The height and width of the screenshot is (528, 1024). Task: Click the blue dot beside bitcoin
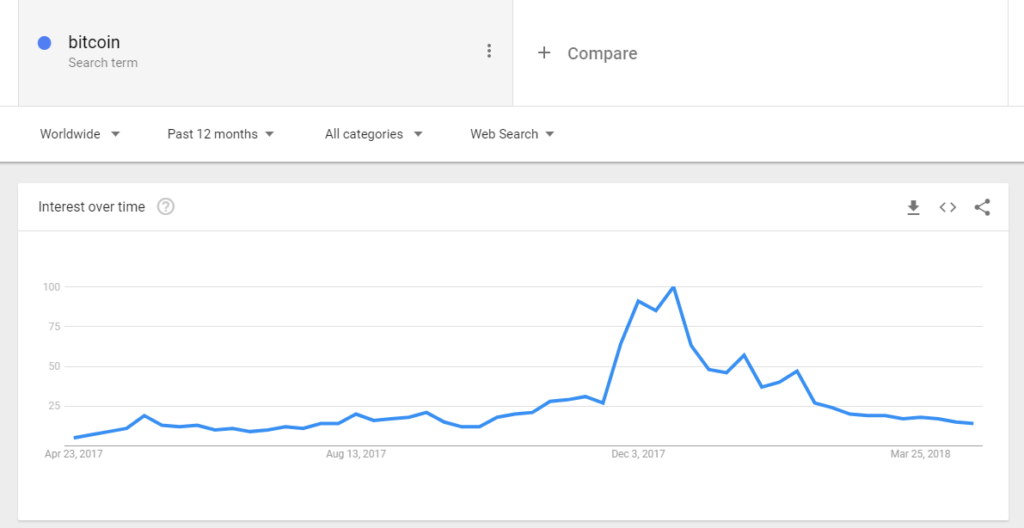click(x=44, y=43)
